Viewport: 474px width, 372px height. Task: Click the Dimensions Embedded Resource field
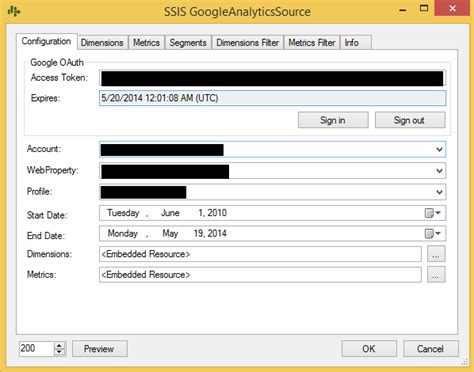tap(260, 254)
